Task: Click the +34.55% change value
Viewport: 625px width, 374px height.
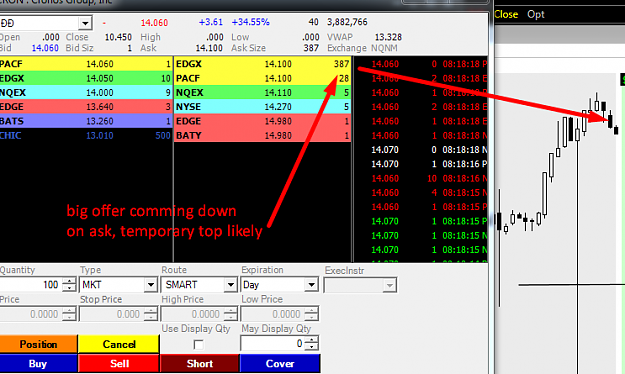Action: tap(250, 22)
